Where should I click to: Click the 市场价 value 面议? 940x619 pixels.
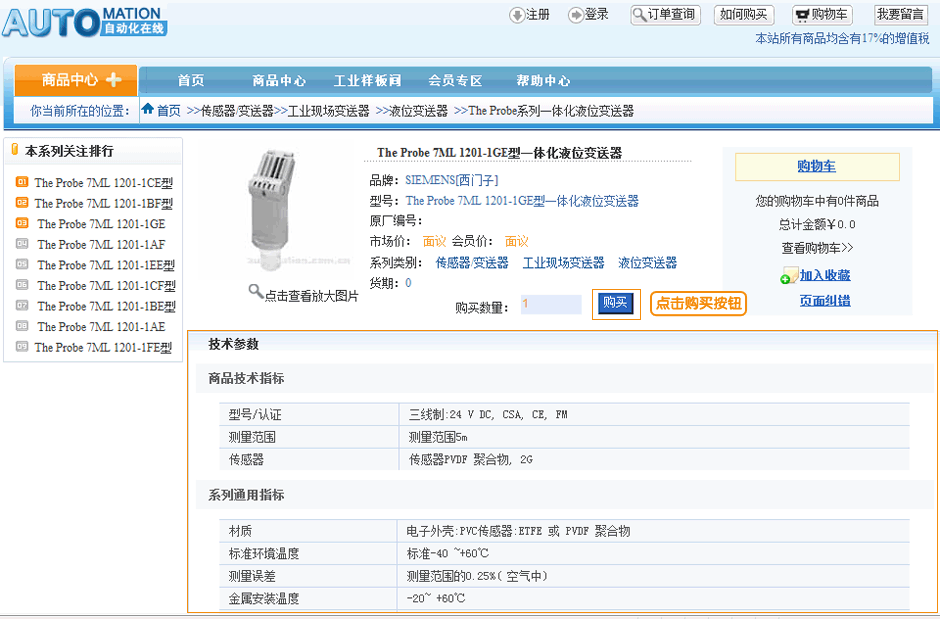click(435, 241)
